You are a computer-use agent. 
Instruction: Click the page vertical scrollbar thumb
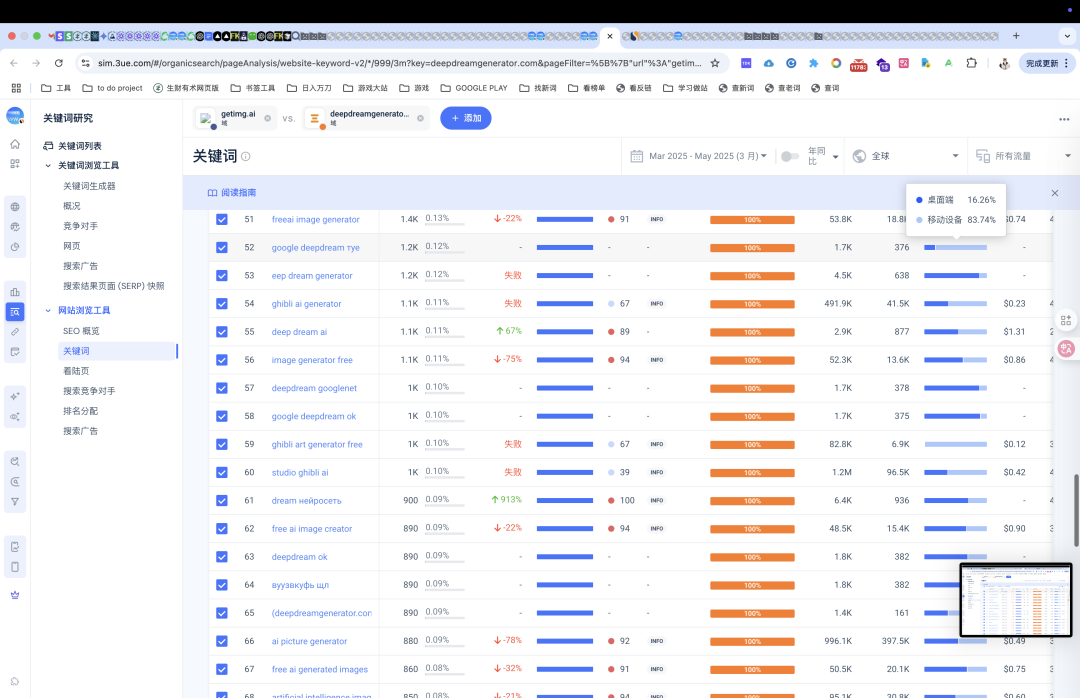[1076, 510]
